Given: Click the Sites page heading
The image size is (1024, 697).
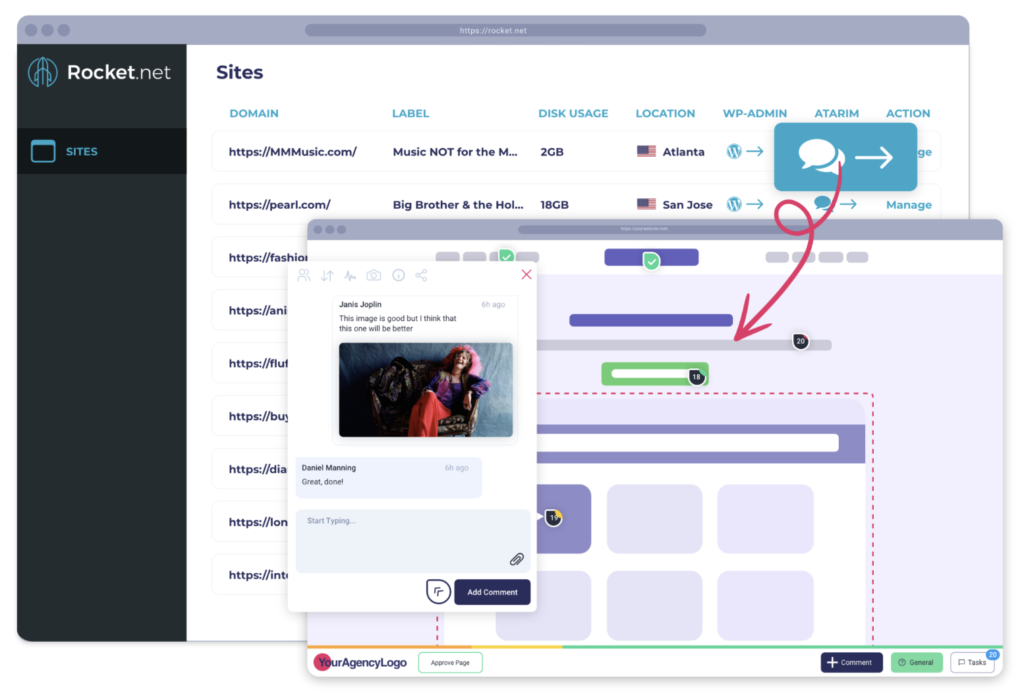Looking at the screenshot, I should [240, 72].
